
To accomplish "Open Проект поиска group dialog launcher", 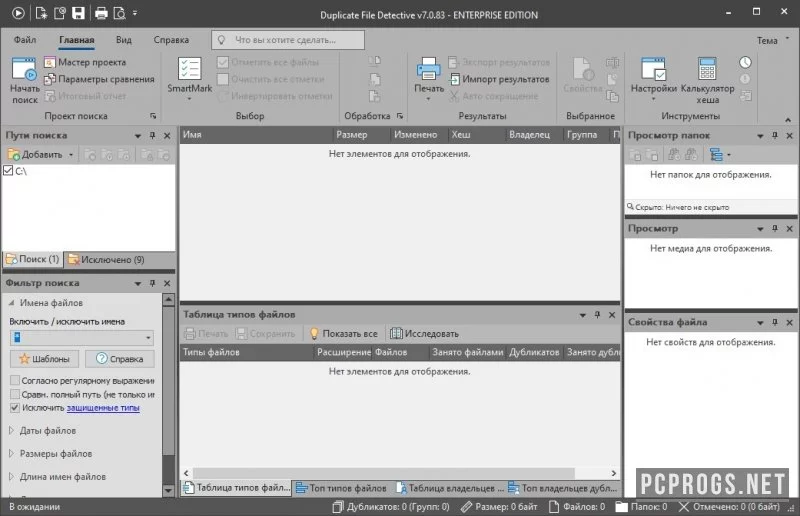I will click(153, 116).
